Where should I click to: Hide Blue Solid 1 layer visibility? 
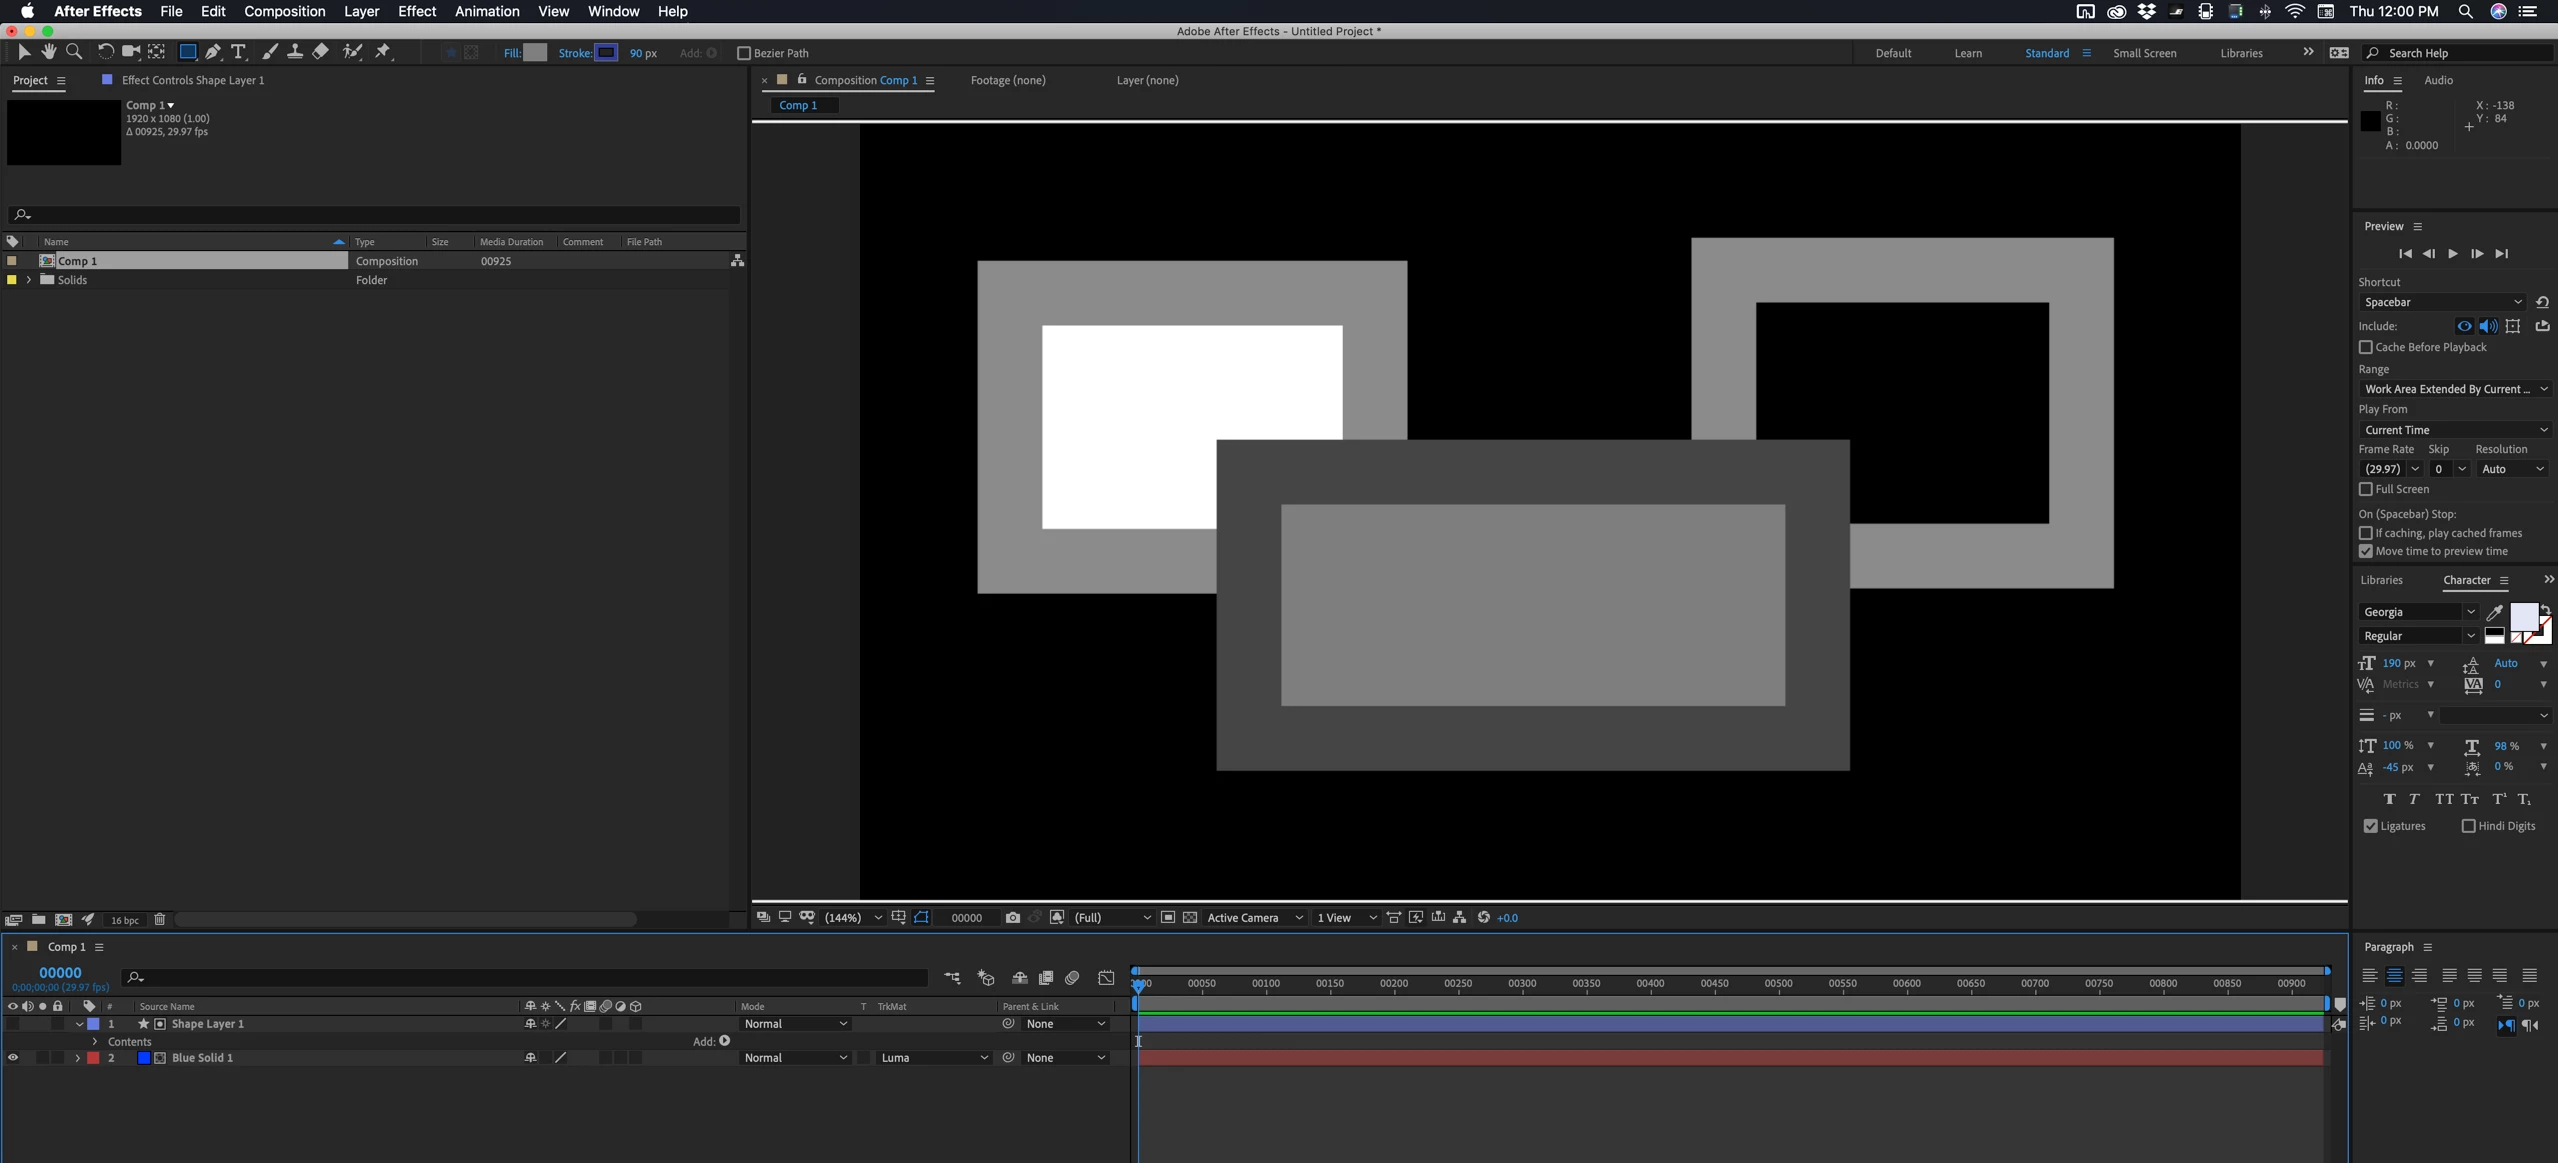tap(13, 1057)
